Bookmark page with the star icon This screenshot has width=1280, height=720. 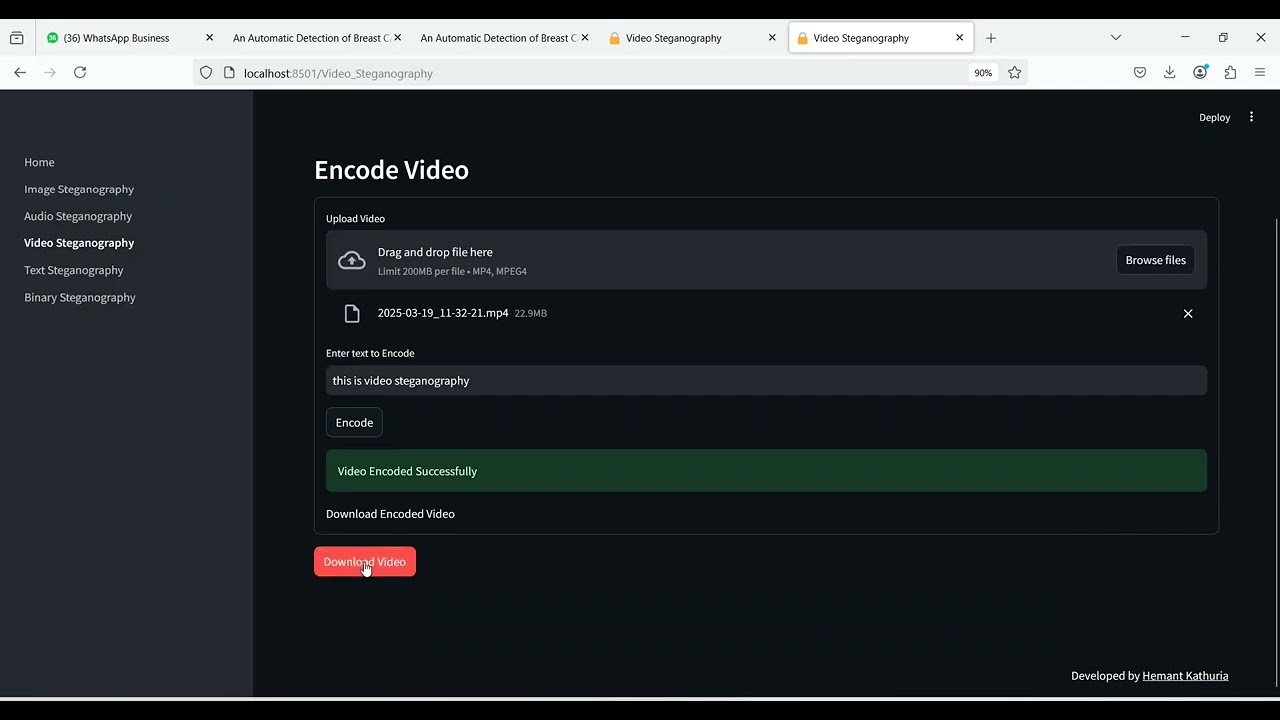click(1015, 73)
